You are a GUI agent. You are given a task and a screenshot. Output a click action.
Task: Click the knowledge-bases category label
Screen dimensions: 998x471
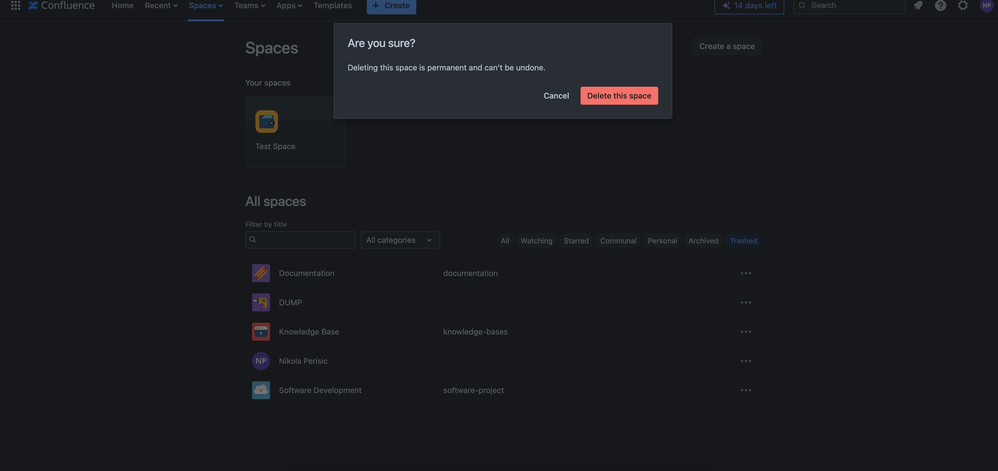click(475, 332)
